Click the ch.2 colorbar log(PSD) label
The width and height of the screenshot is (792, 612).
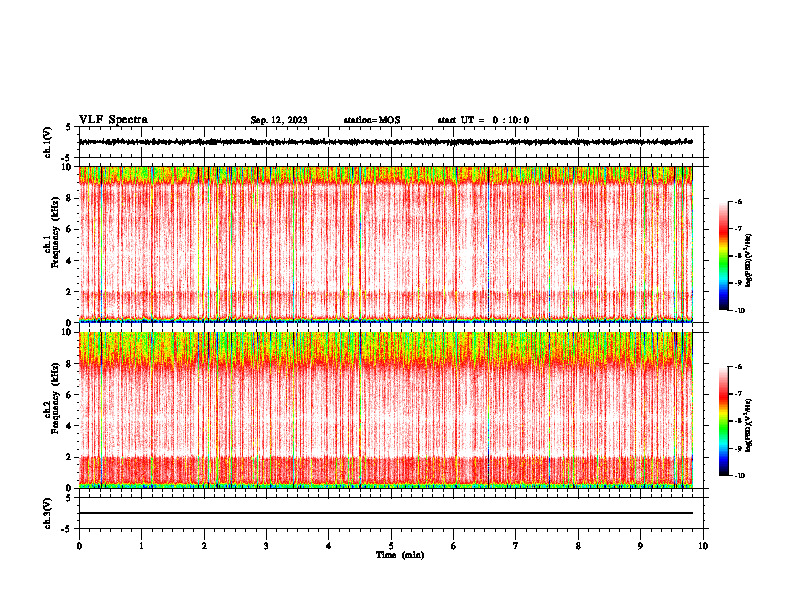(x=748, y=425)
